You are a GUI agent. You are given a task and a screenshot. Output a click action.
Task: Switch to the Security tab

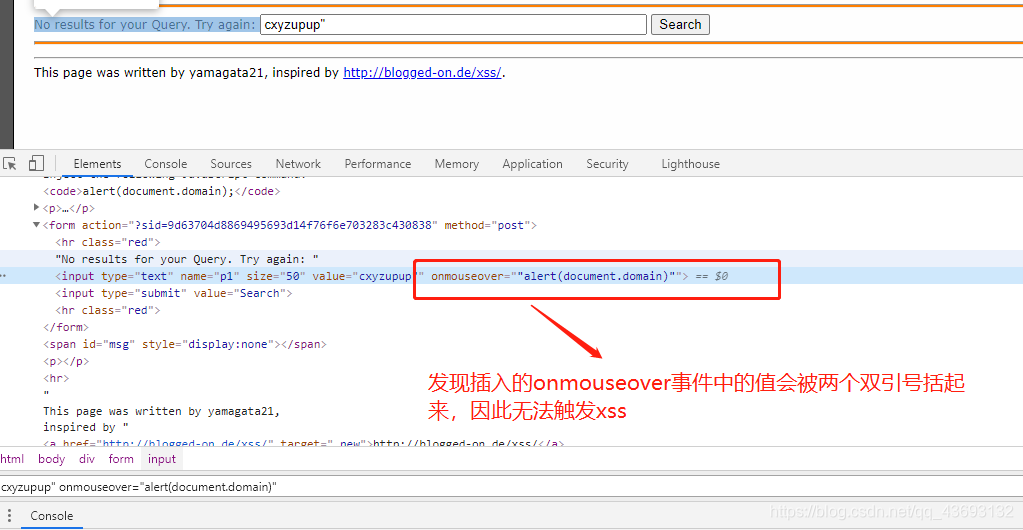click(x=607, y=164)
